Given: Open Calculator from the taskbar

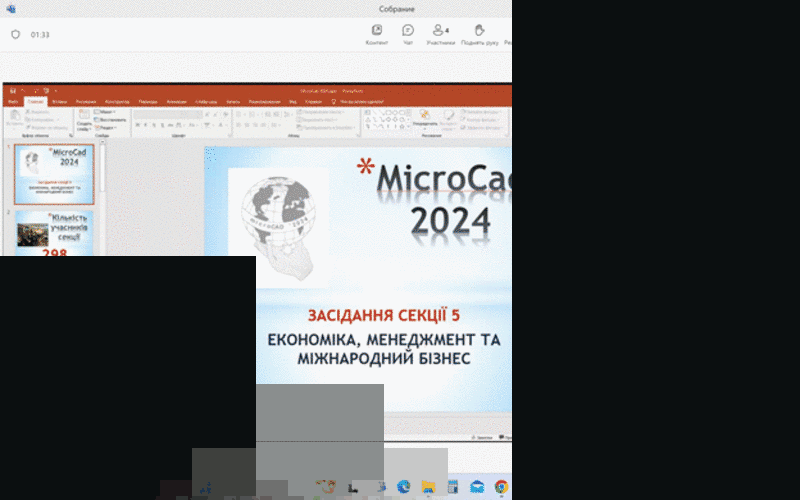Looking at the screenshot, I should [453, 487].
